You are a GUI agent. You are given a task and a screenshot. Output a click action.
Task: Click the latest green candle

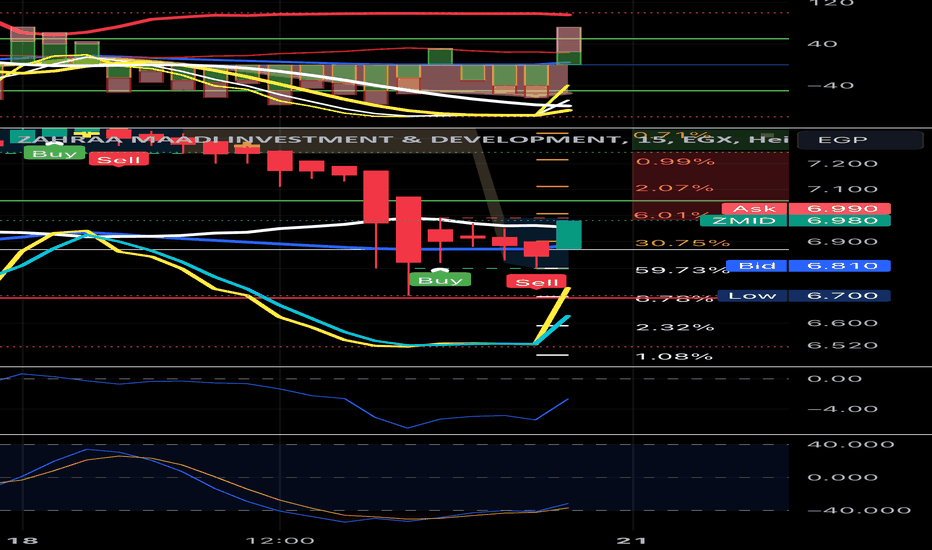point(569,234)
